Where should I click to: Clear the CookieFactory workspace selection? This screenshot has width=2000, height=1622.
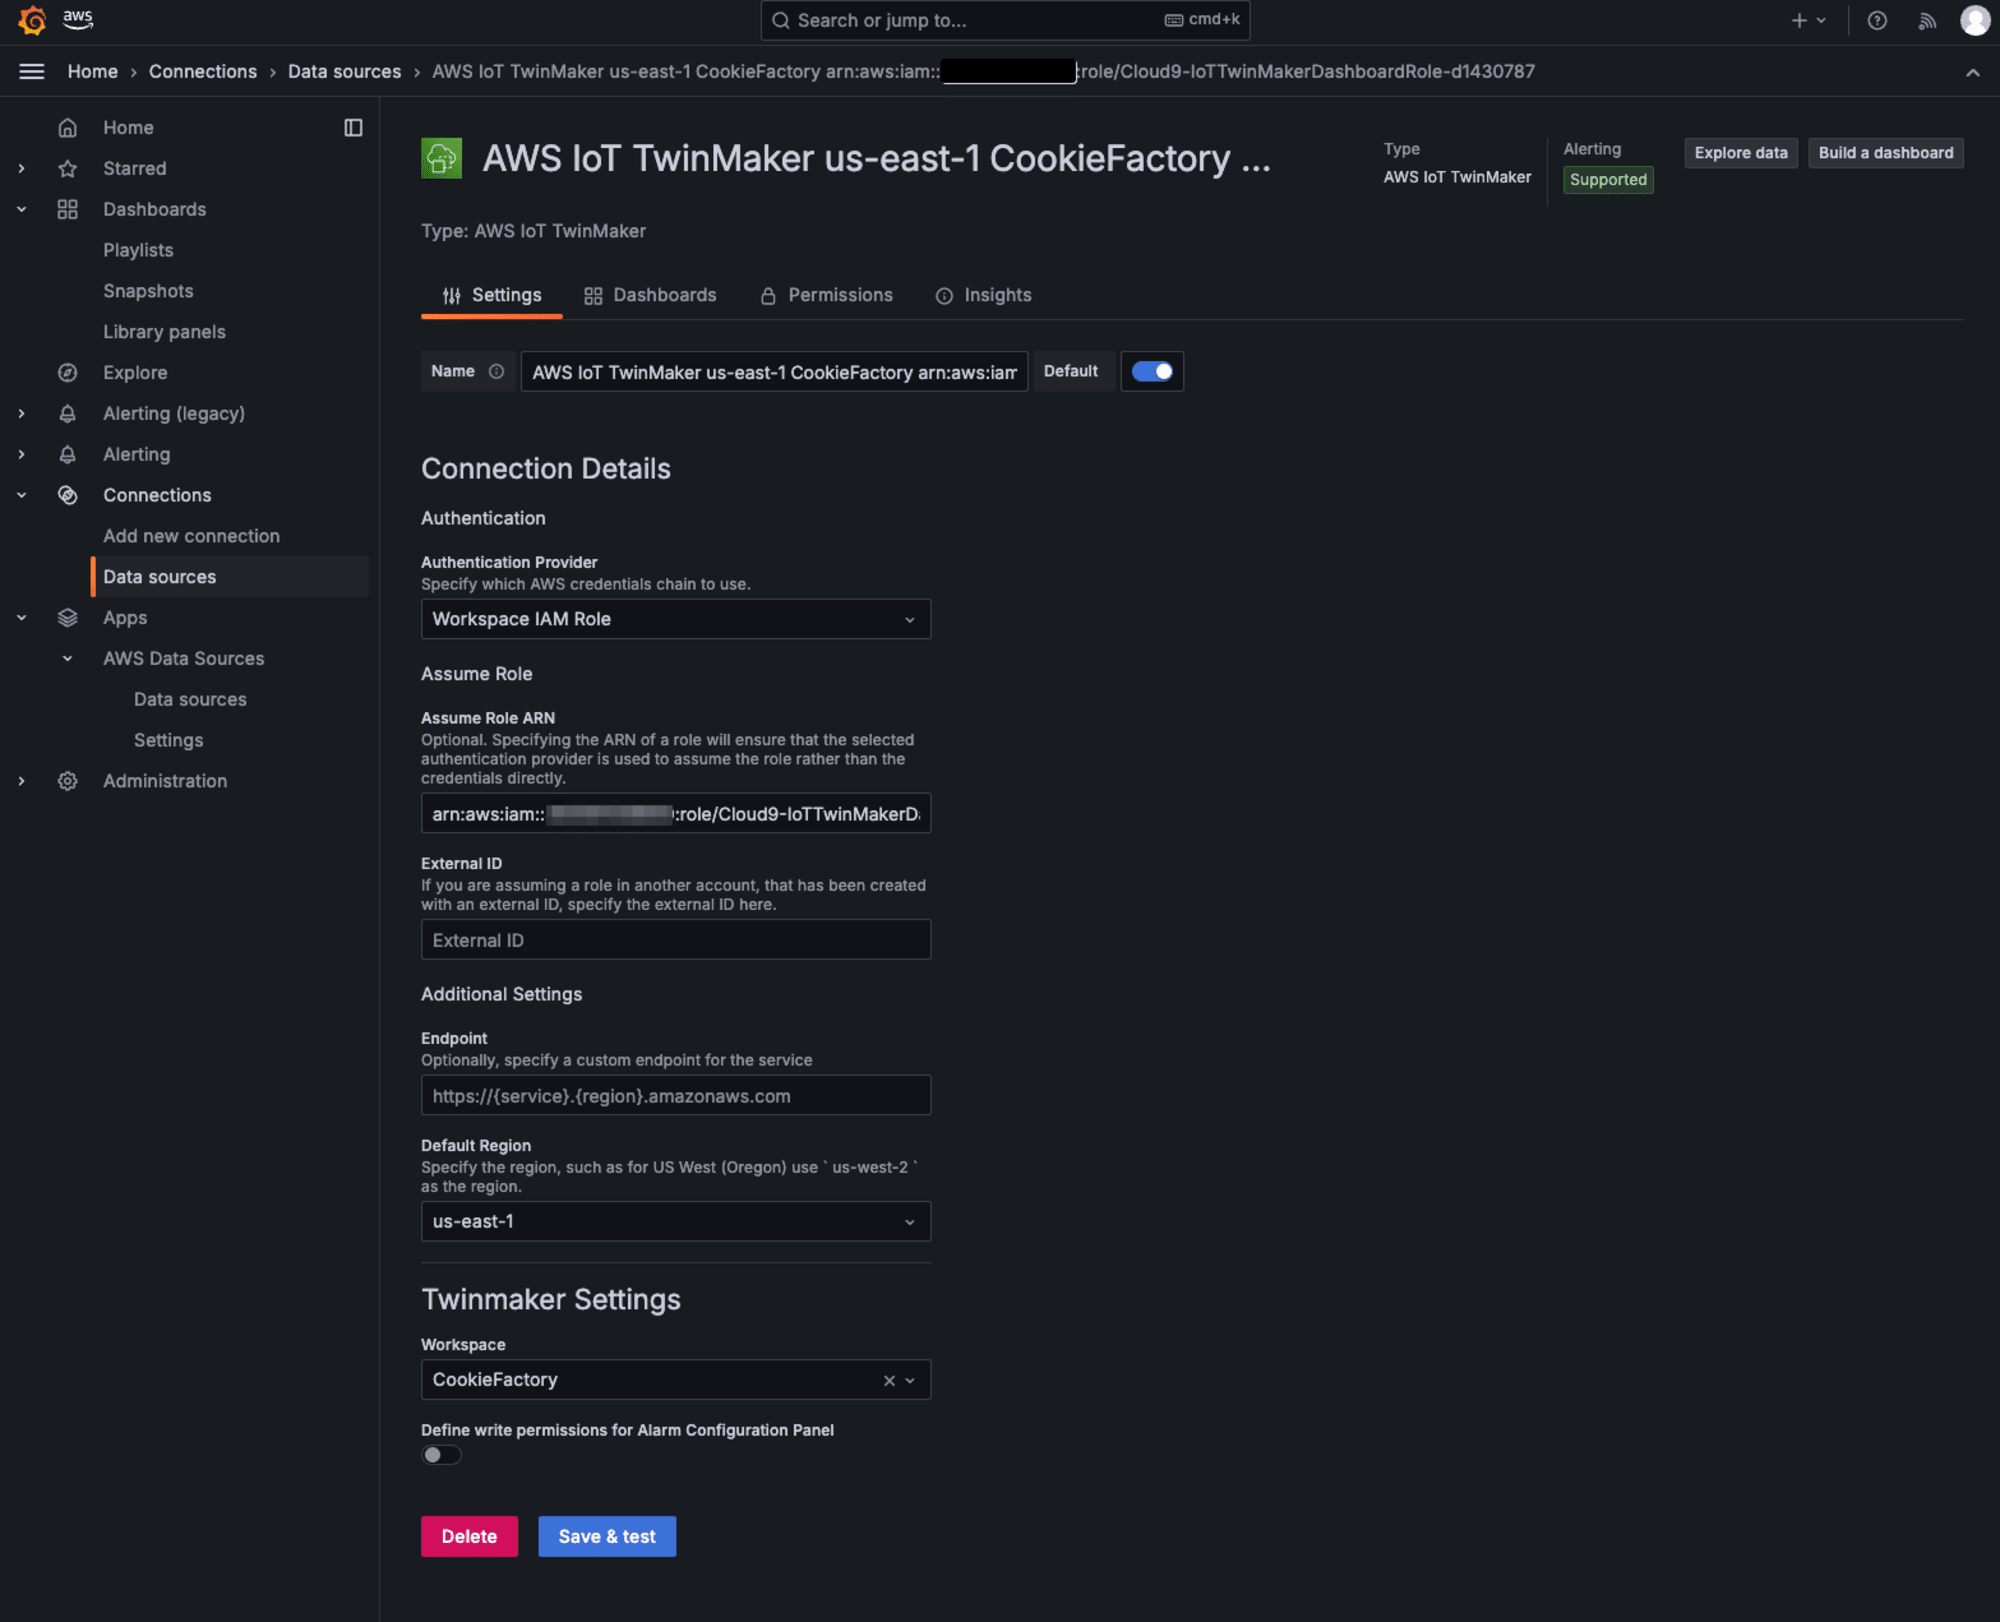coord(889,1380)
